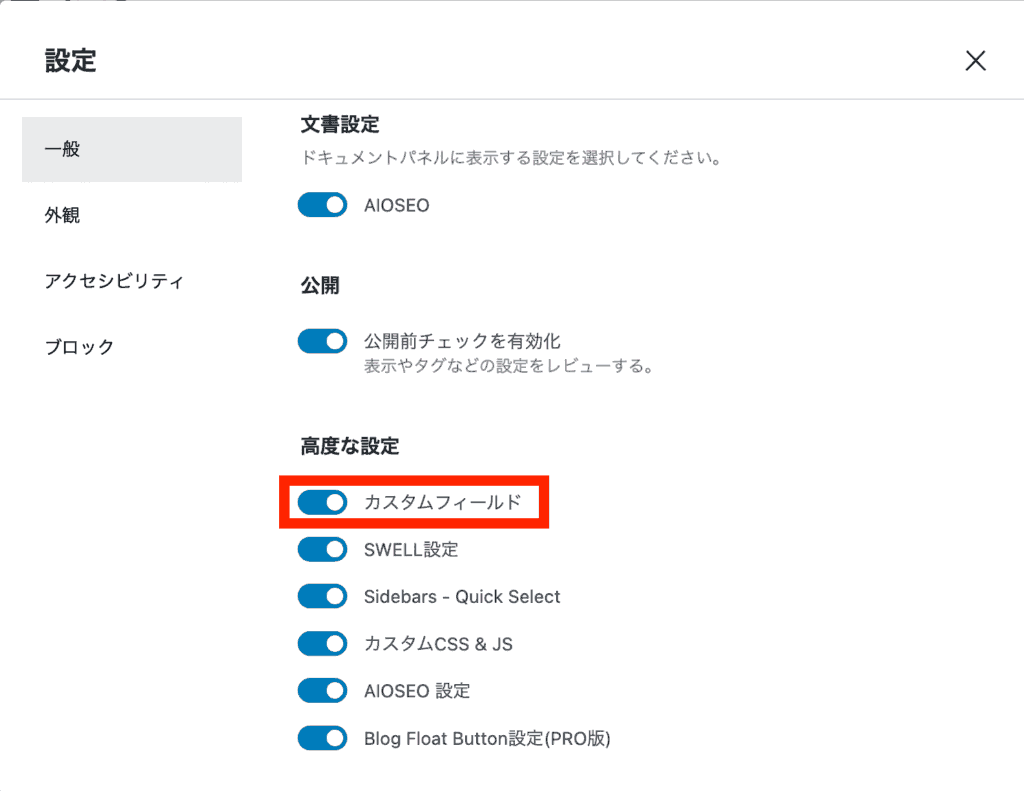Disable the AIOSEO 設定 toggle switch
The image size is (1024, 791).
322,691
